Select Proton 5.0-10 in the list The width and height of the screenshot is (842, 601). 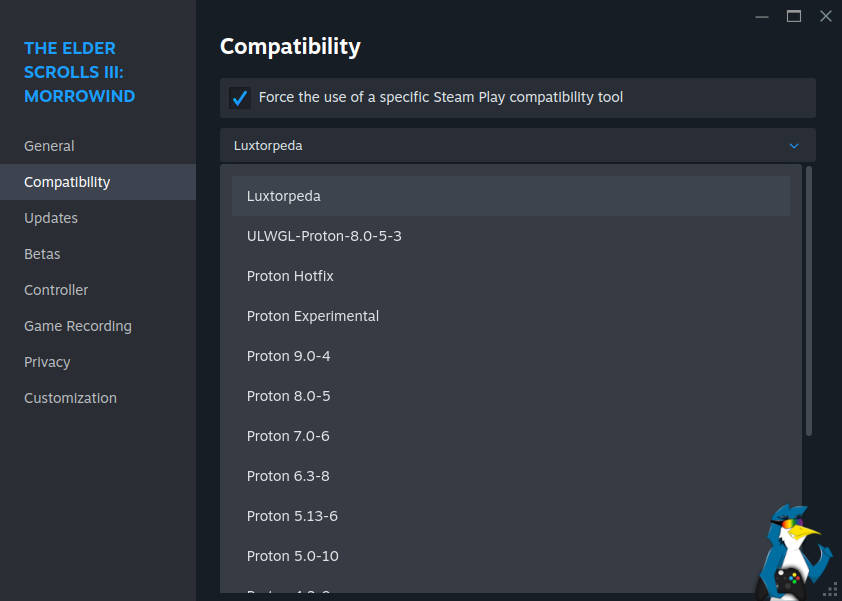(292, 556)
